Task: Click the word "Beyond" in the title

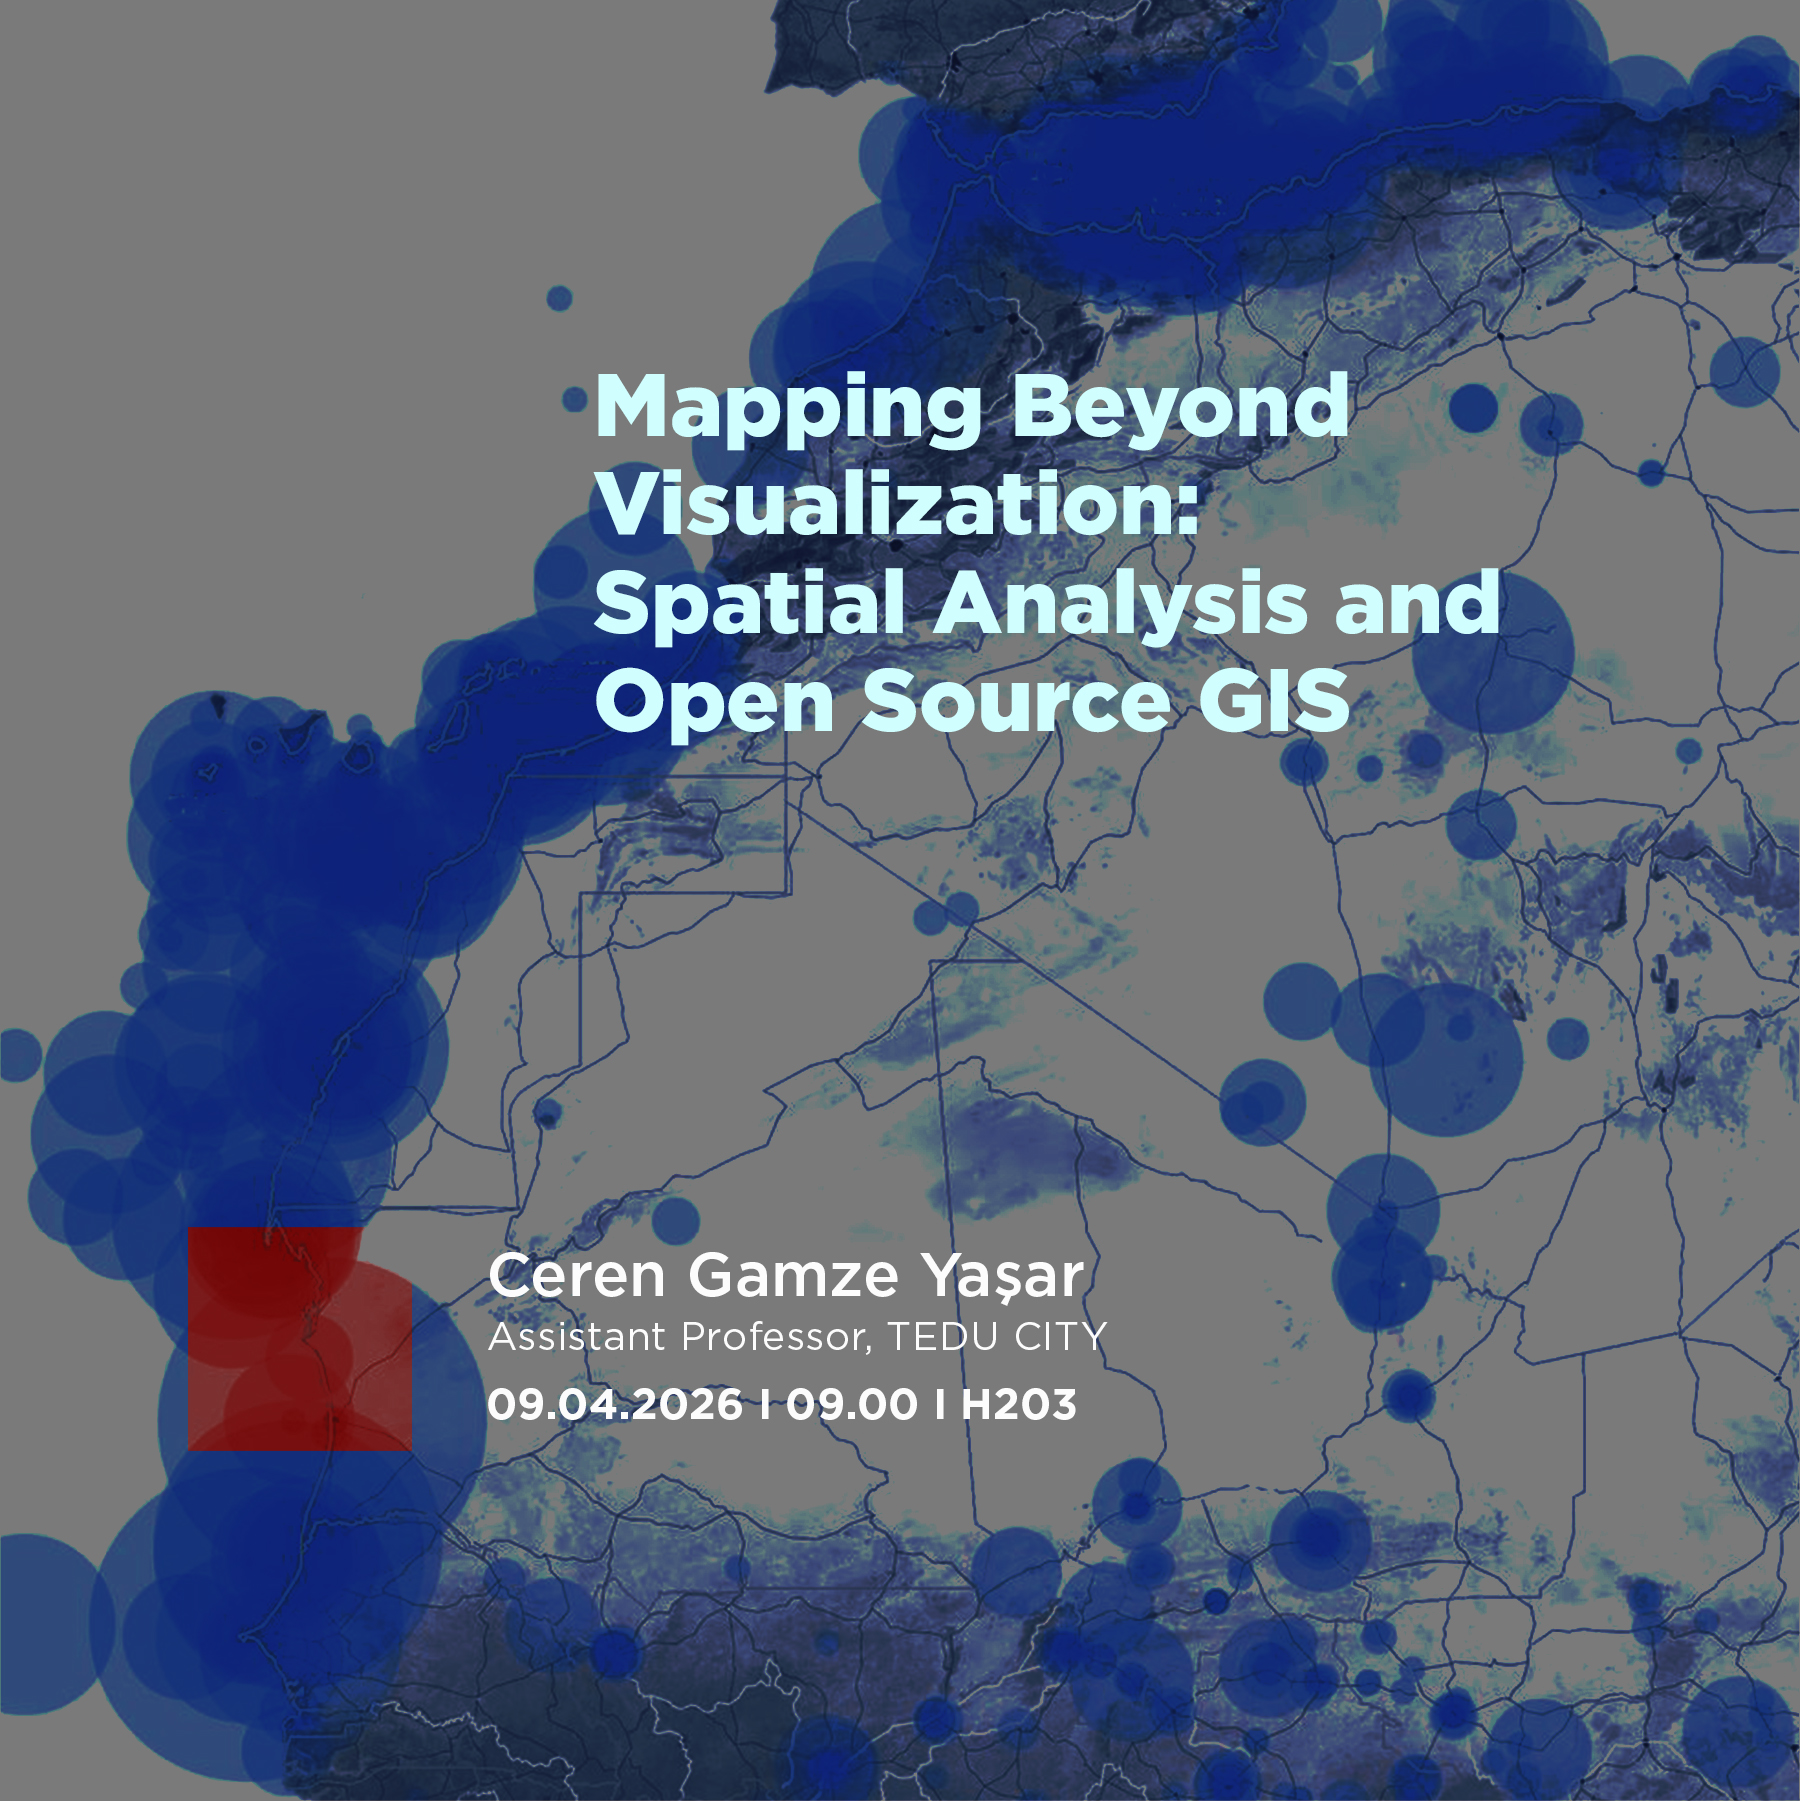Action: [1180, 406]
